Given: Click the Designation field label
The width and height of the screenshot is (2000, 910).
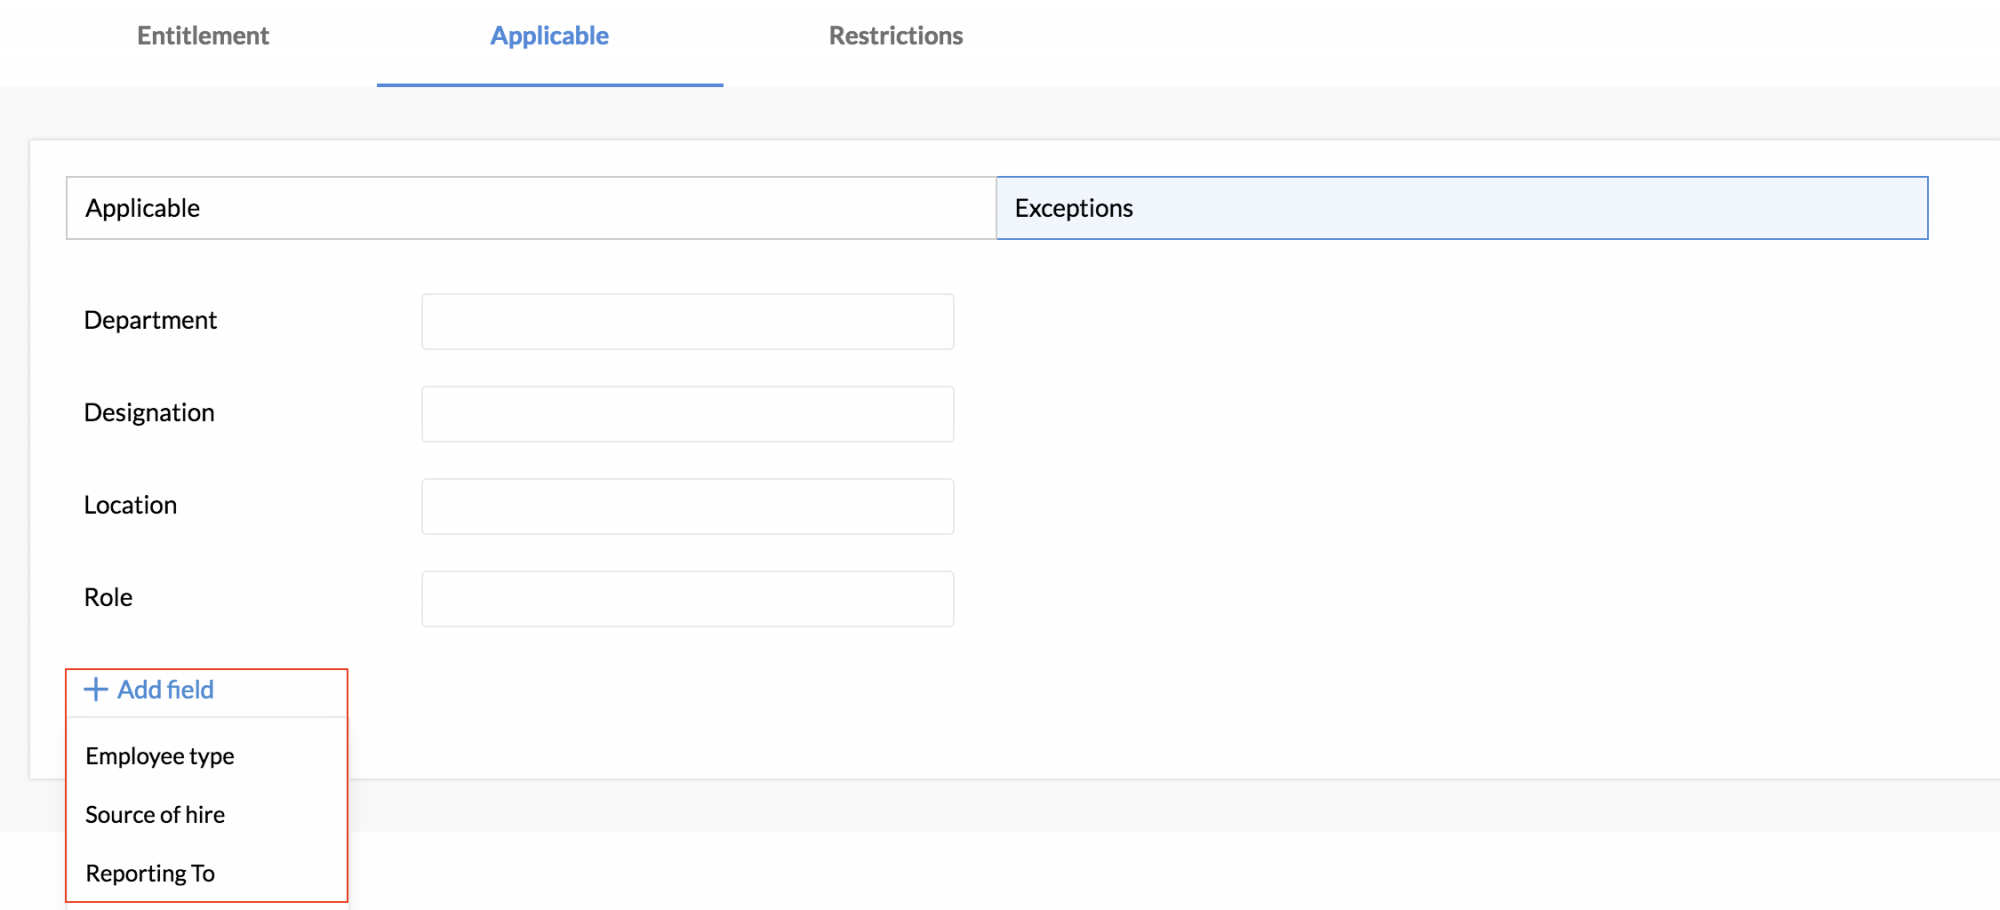Looking at the screenshot, I should pyautogui.click(x=149, y=413).
